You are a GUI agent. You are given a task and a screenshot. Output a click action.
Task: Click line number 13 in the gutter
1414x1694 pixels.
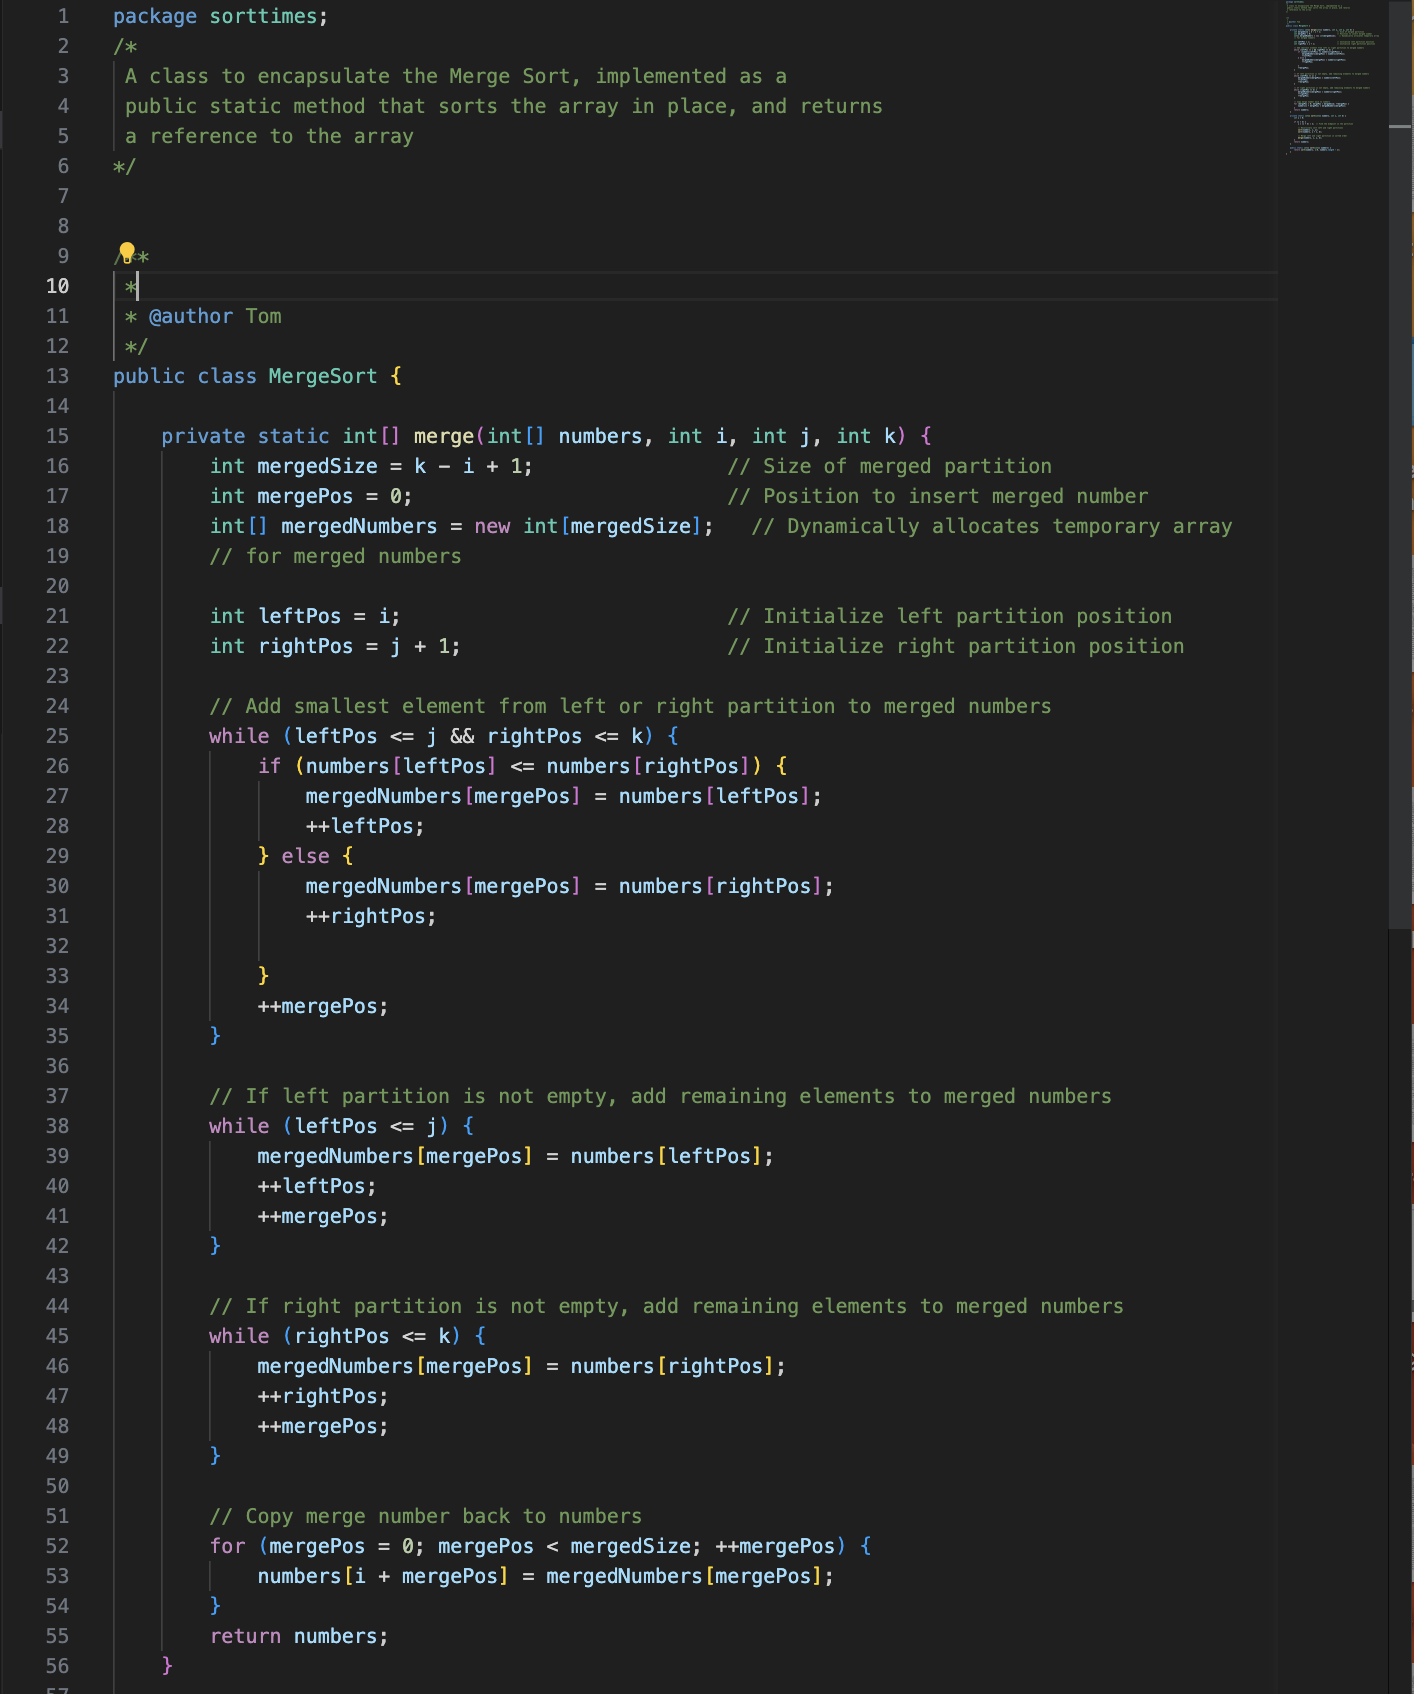58,376
